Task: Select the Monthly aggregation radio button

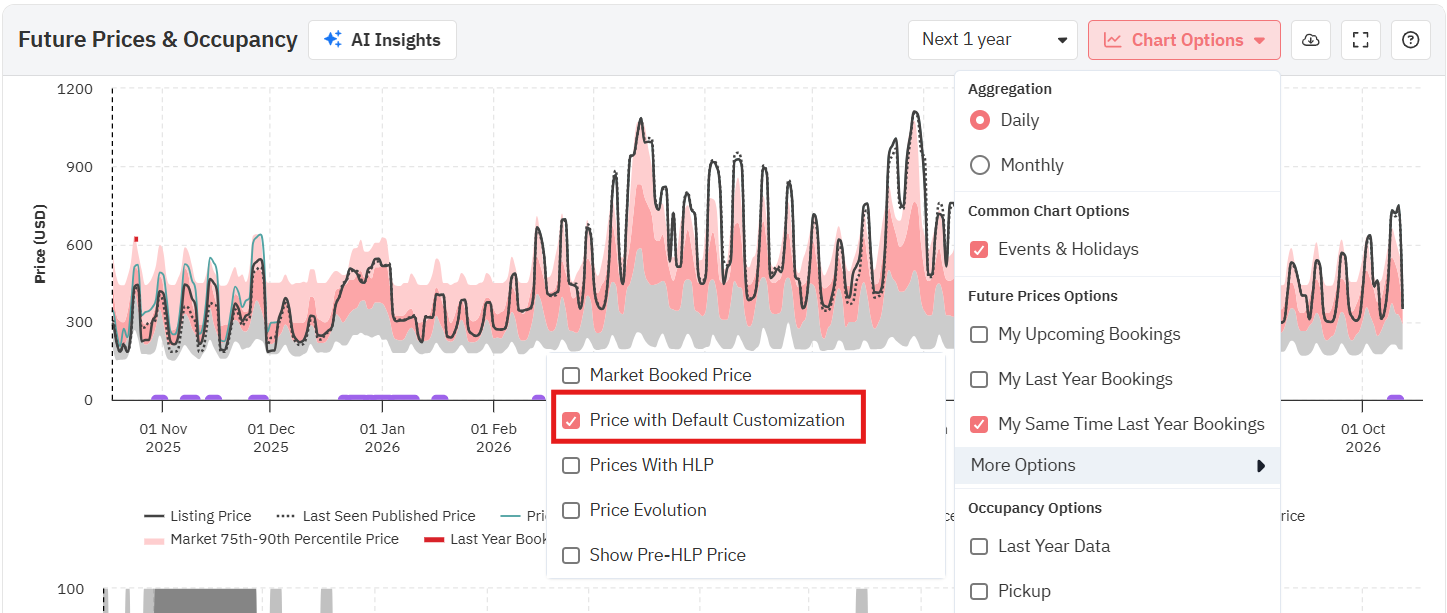Action: (x=980, y=165)
